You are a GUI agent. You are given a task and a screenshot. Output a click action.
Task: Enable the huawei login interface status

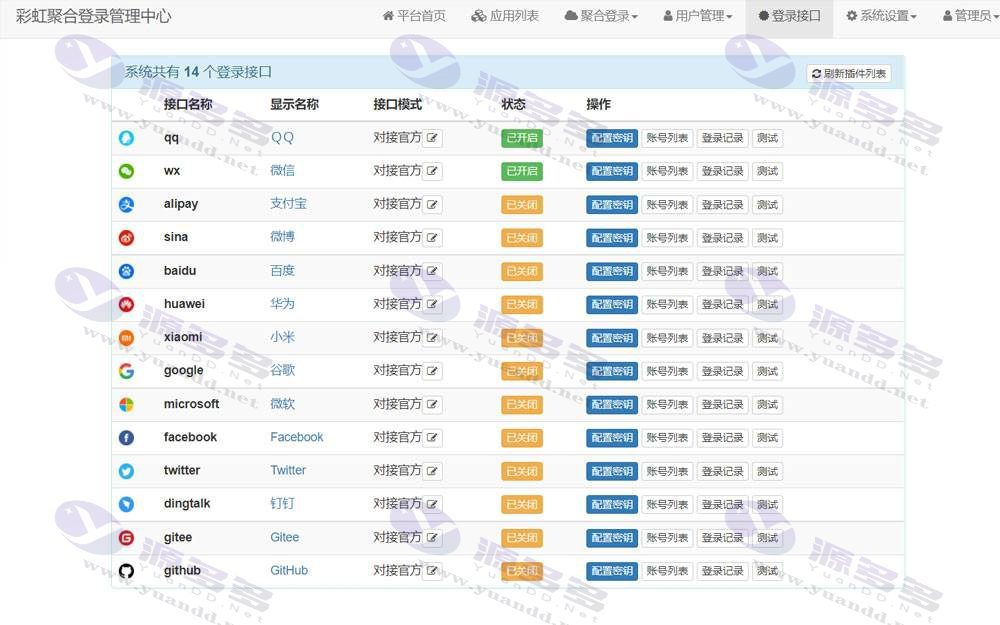[x=522, y=304]
